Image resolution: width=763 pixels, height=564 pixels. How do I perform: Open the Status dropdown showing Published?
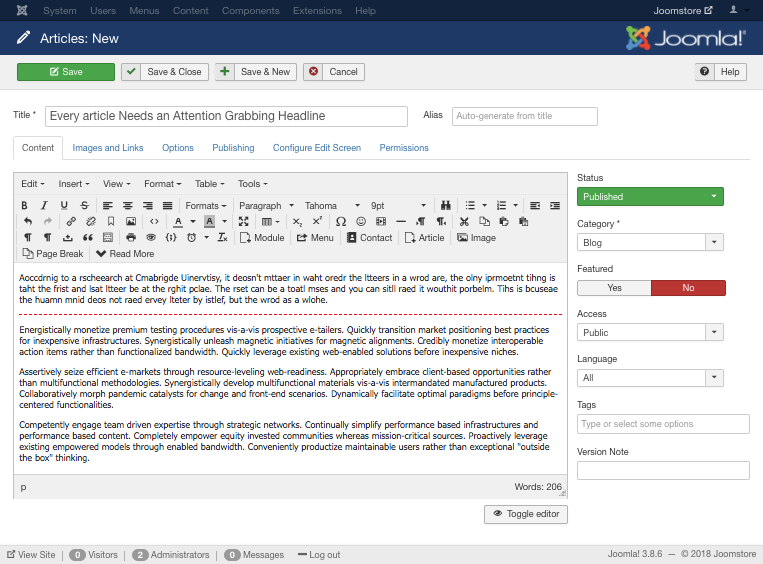pyautogui.click(x=650, y=197)
